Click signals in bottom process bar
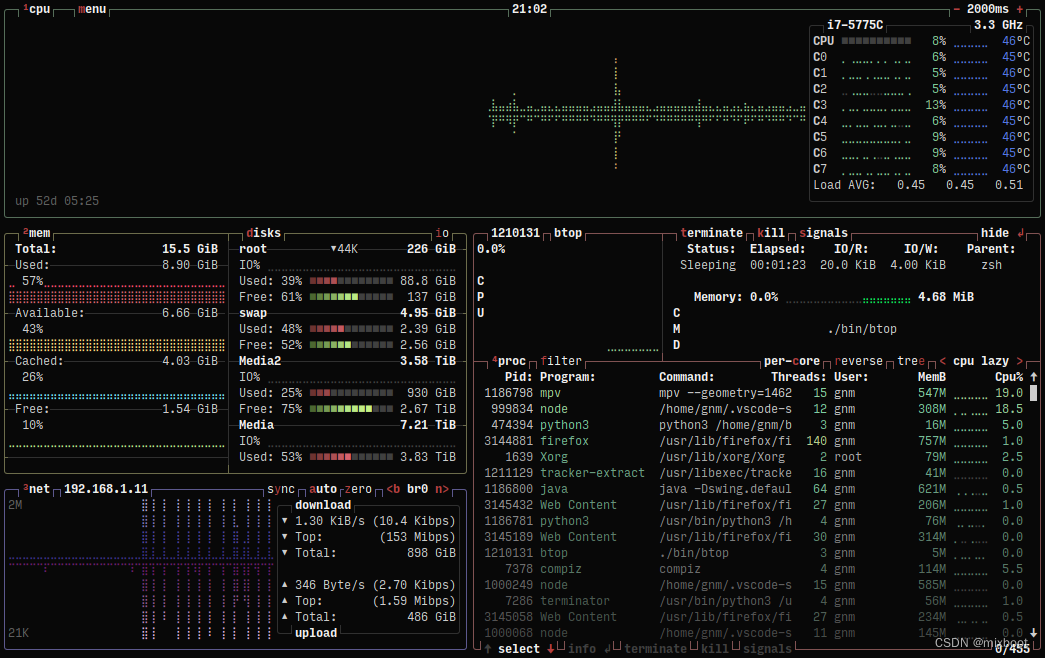 pyautogui.click(x=767, y=649)
